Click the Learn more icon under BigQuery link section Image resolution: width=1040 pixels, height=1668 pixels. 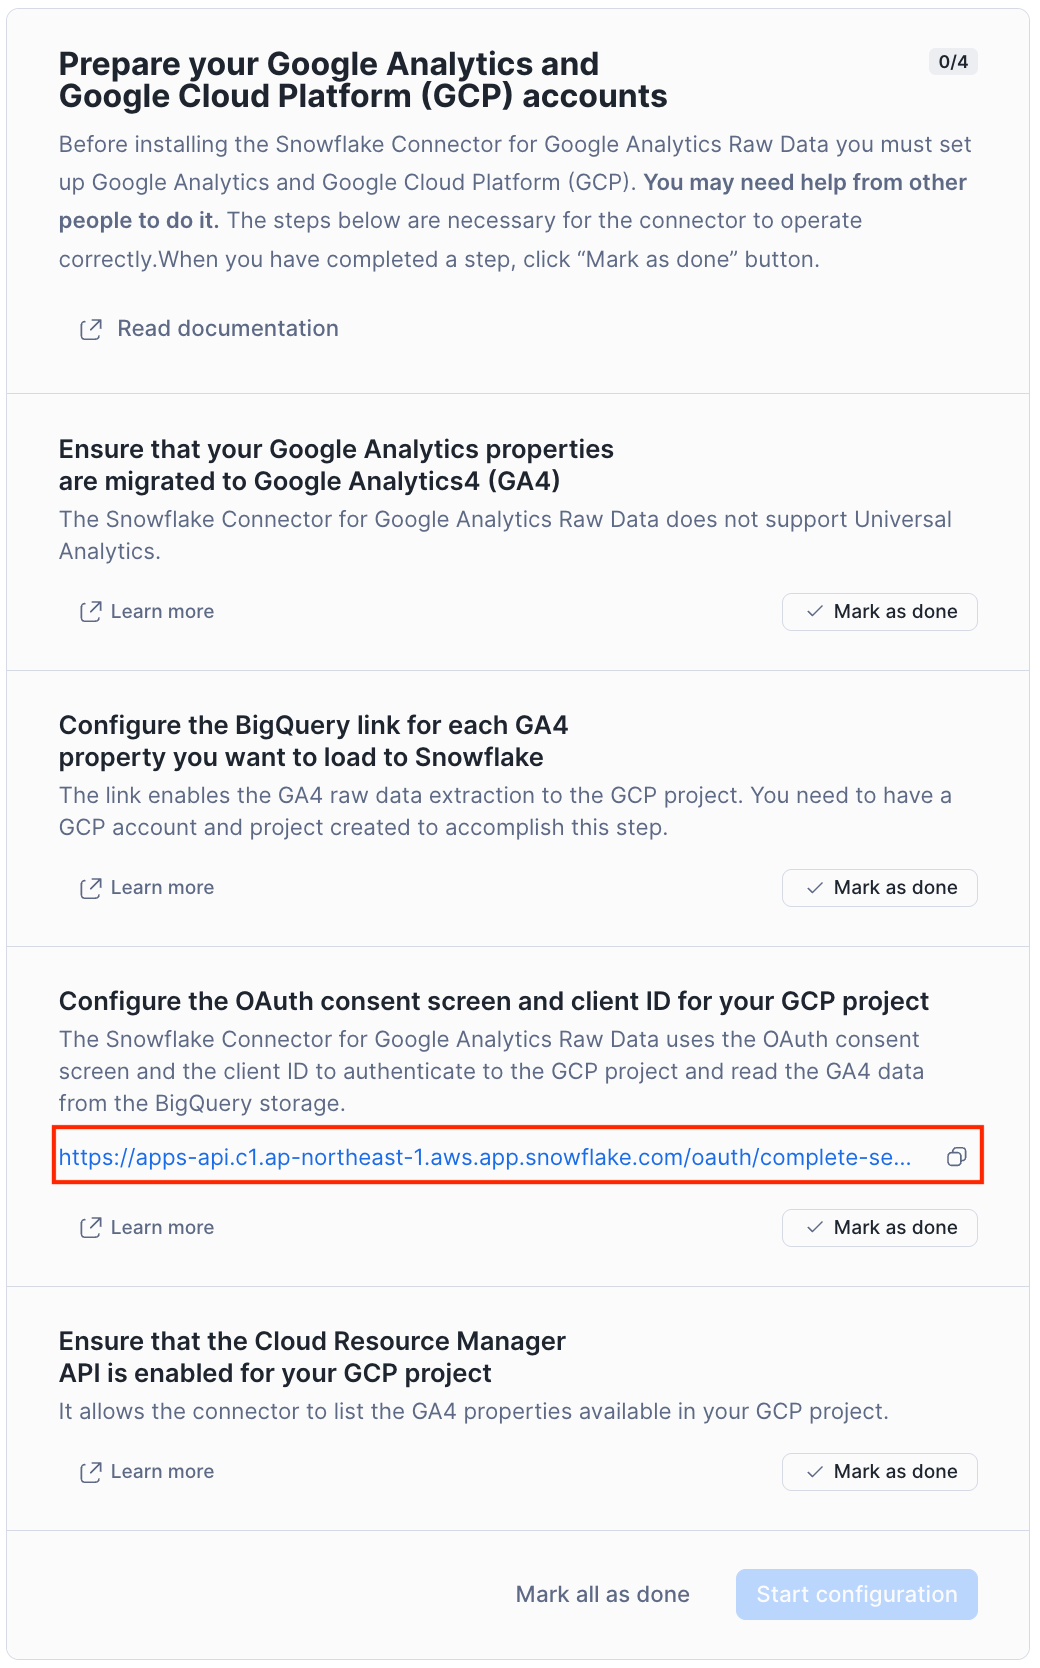91,888
